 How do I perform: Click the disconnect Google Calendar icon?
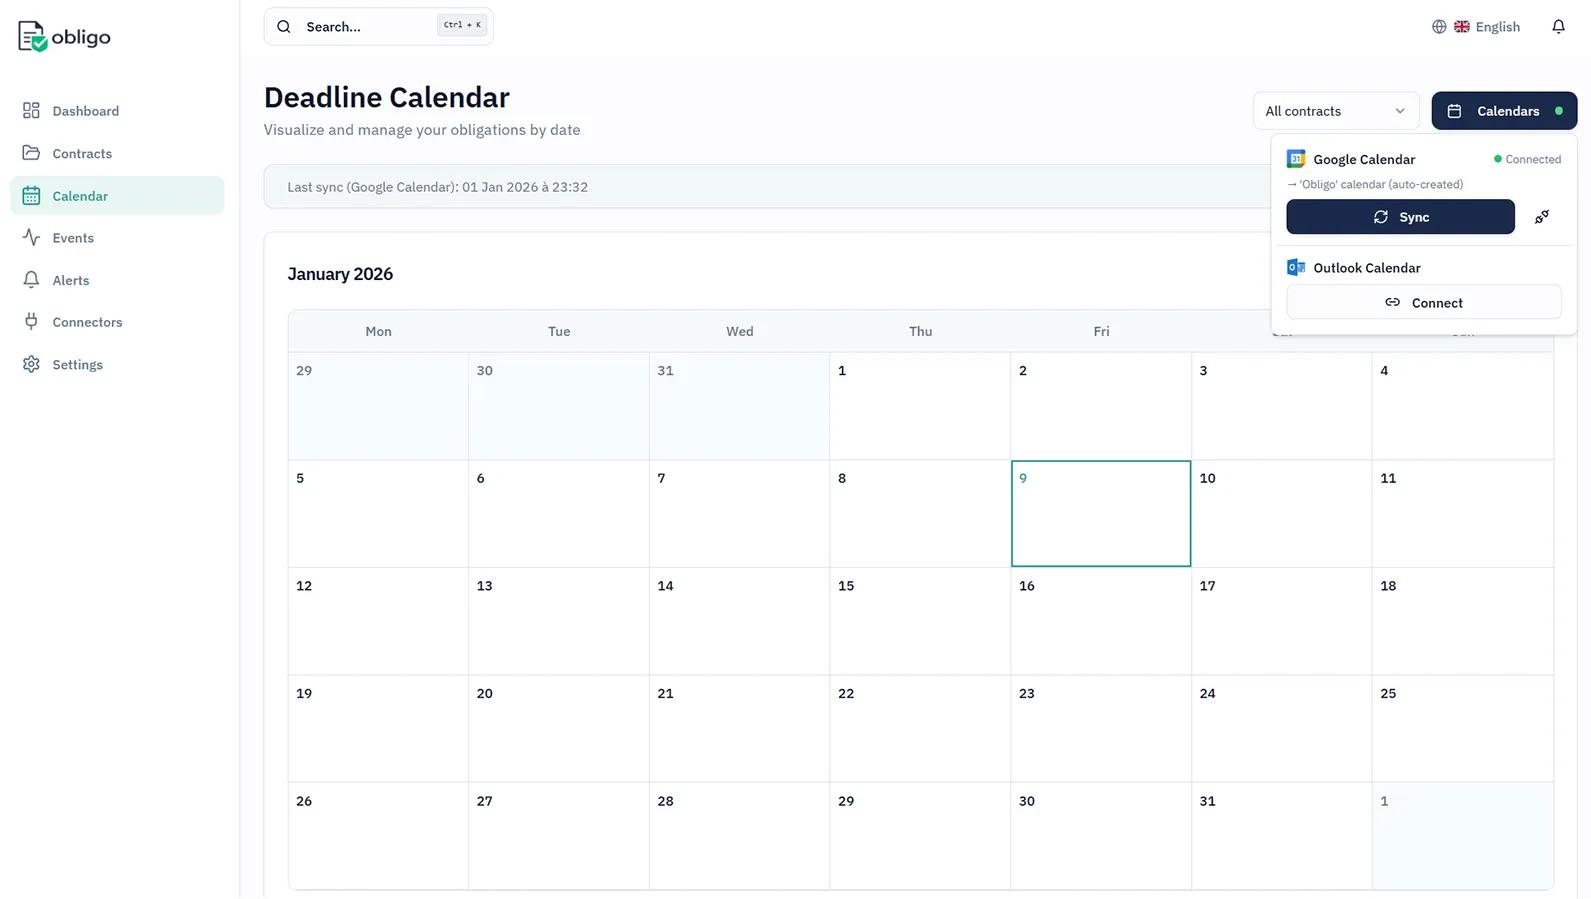point(1542,217)
